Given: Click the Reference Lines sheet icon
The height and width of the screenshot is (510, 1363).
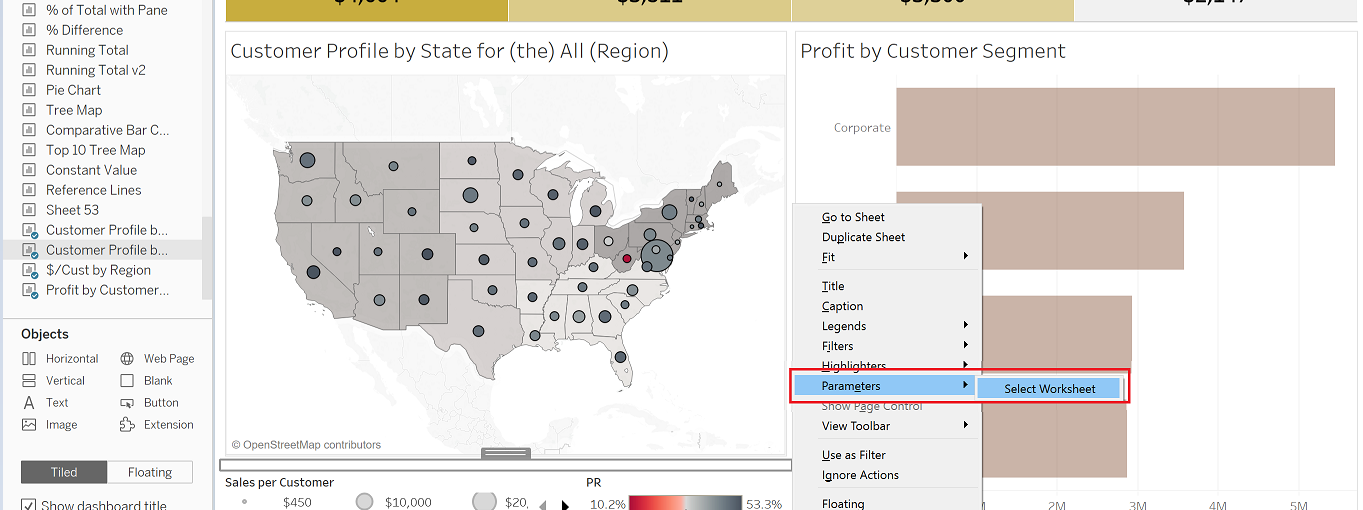Looking at the screenshot, I should [29, 190].
